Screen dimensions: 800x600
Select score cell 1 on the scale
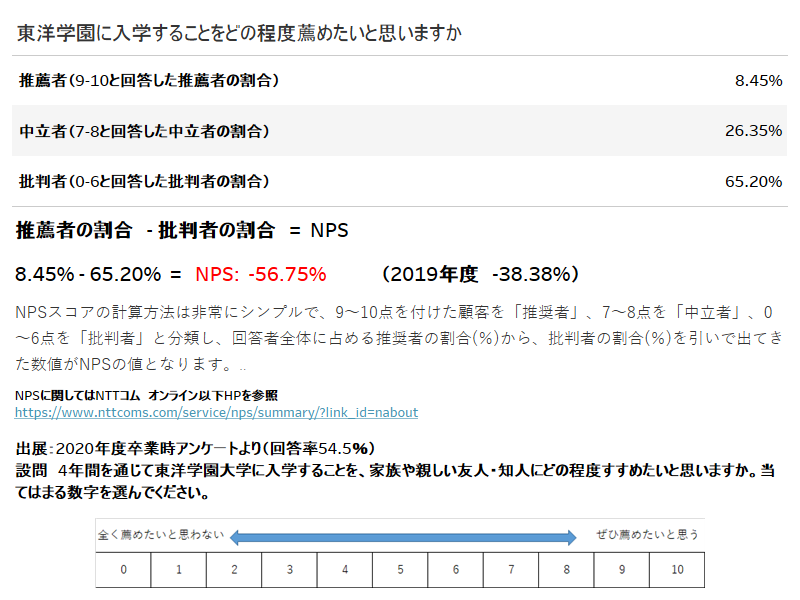point(179,569)
